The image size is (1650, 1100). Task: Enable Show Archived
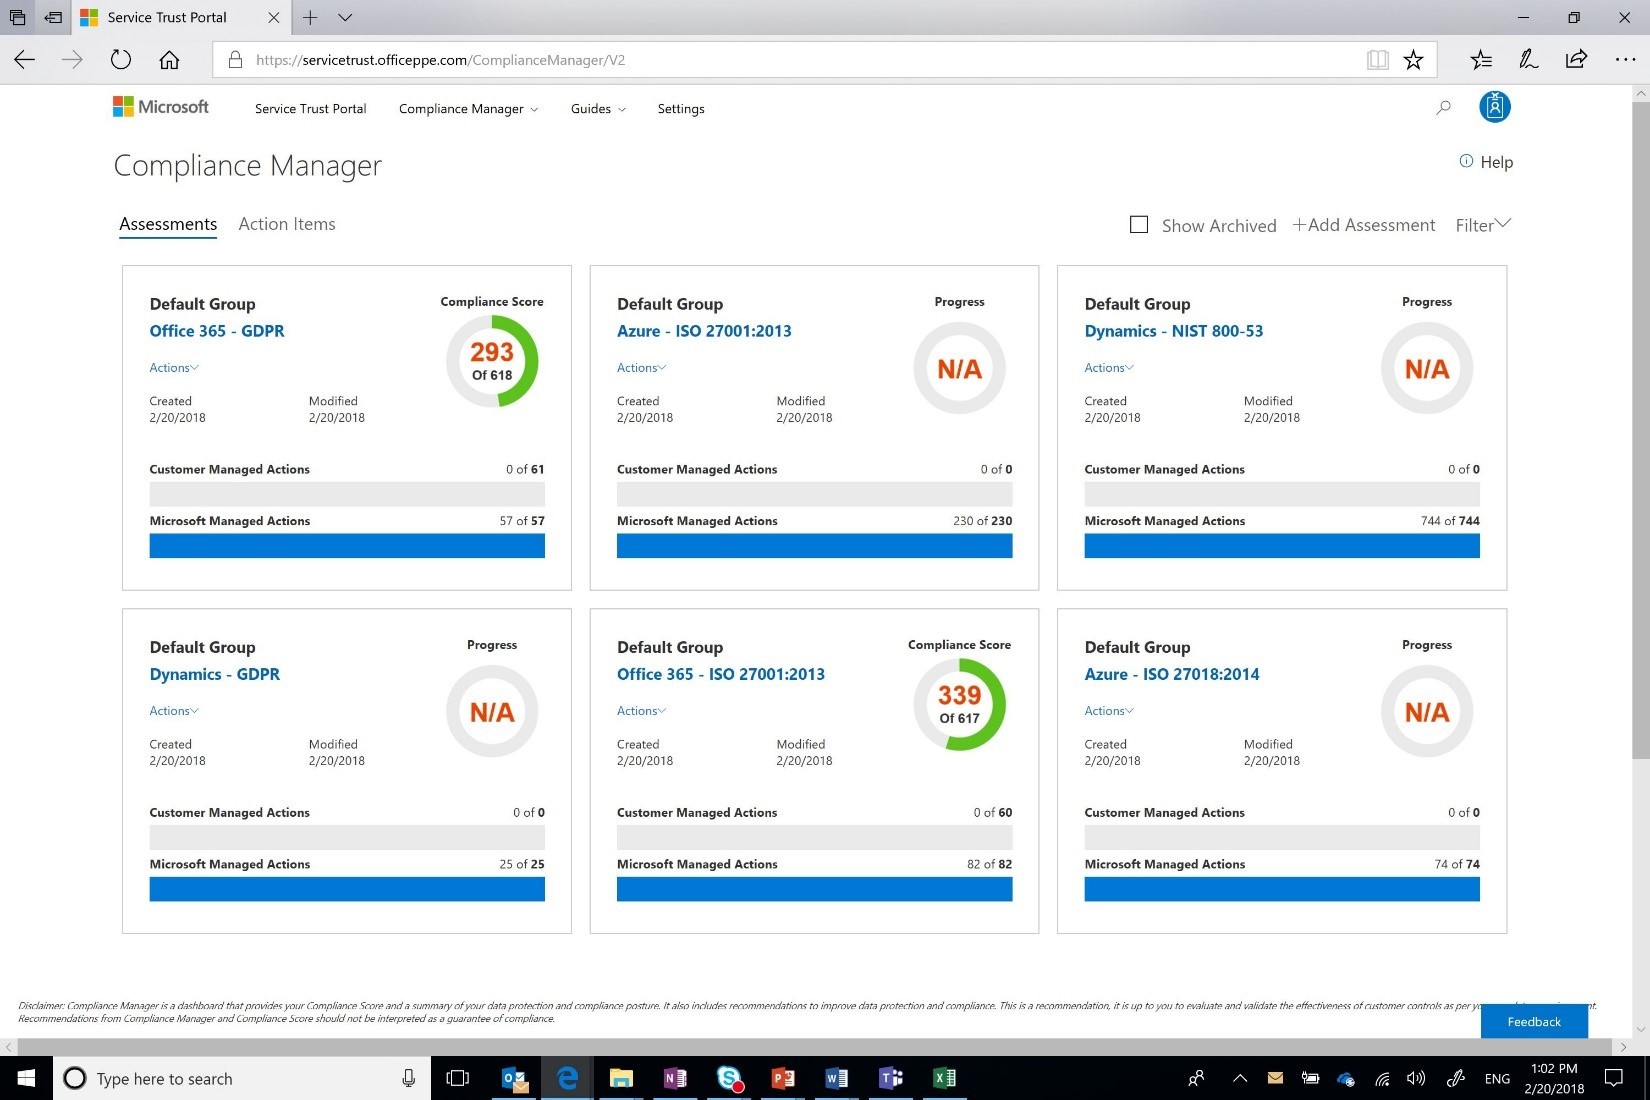pos(1138,224)
